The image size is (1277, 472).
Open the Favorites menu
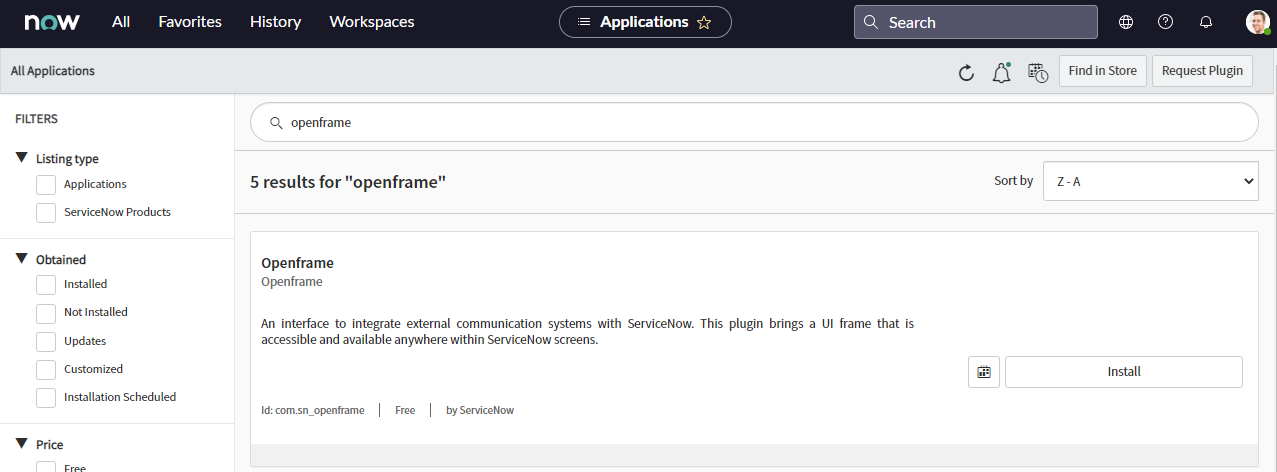coord(190,22)
